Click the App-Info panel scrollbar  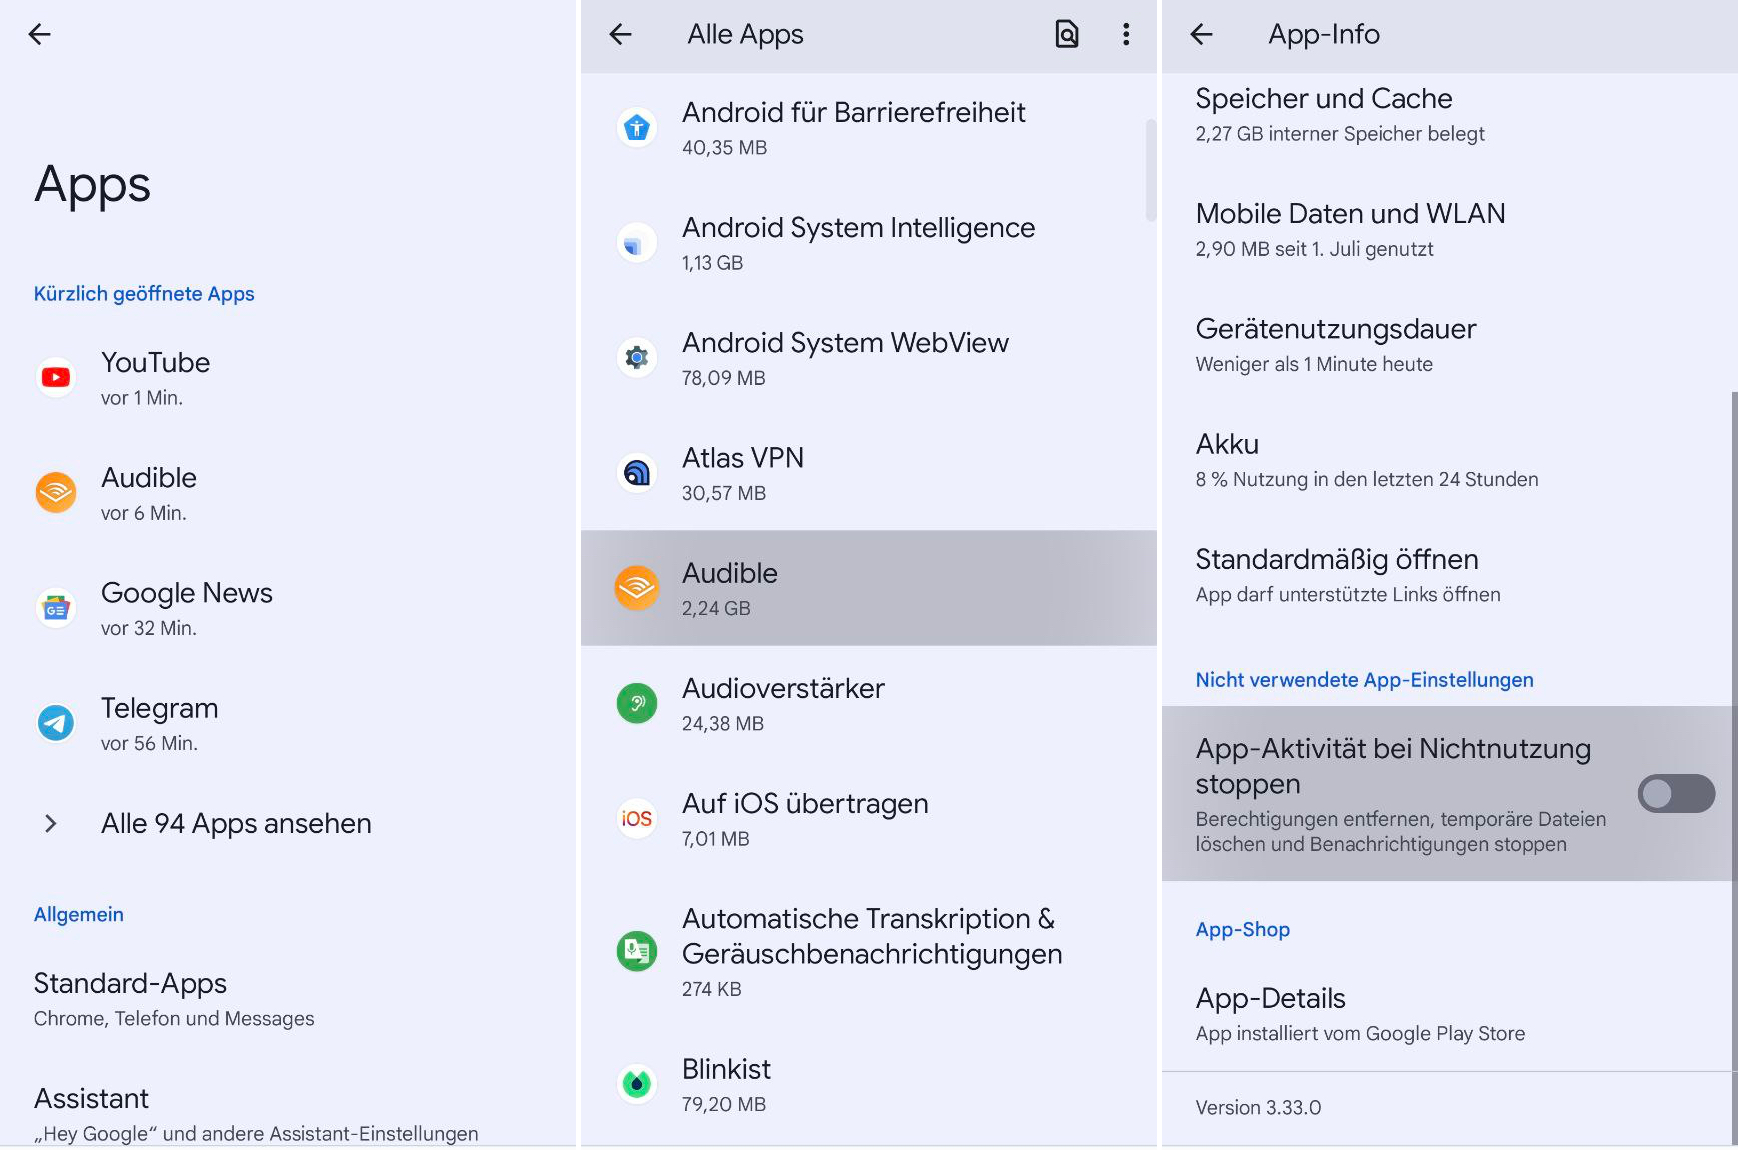[1734, 768]
